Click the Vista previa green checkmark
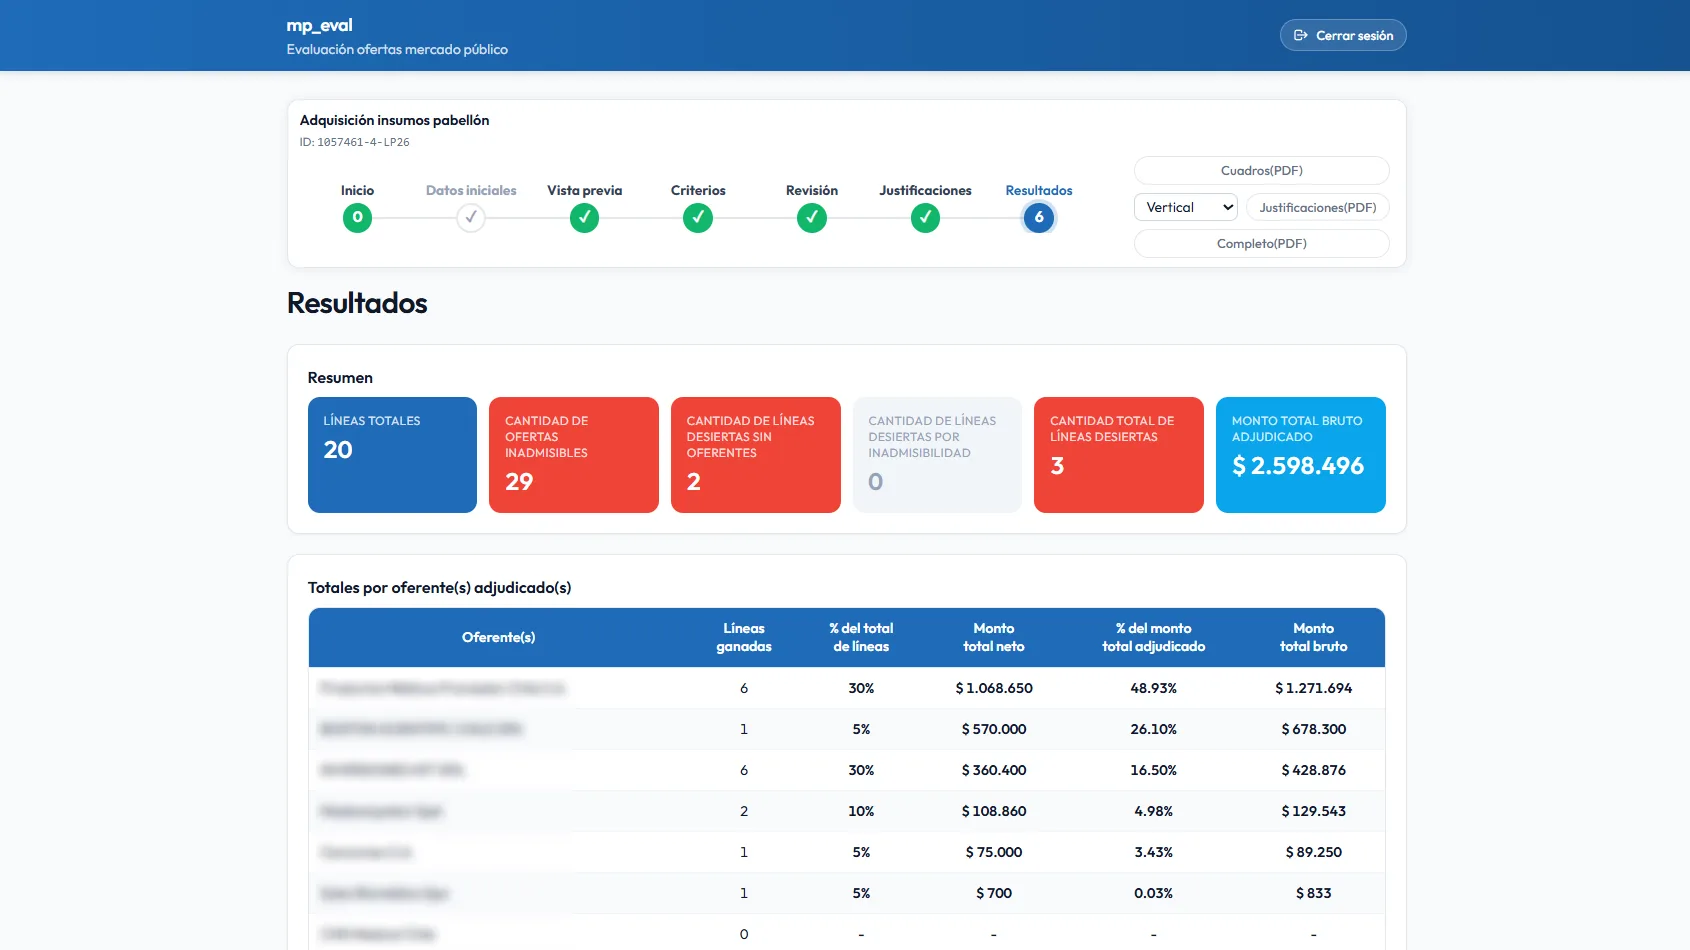The image size is (1690, 950). click(584, 217)
